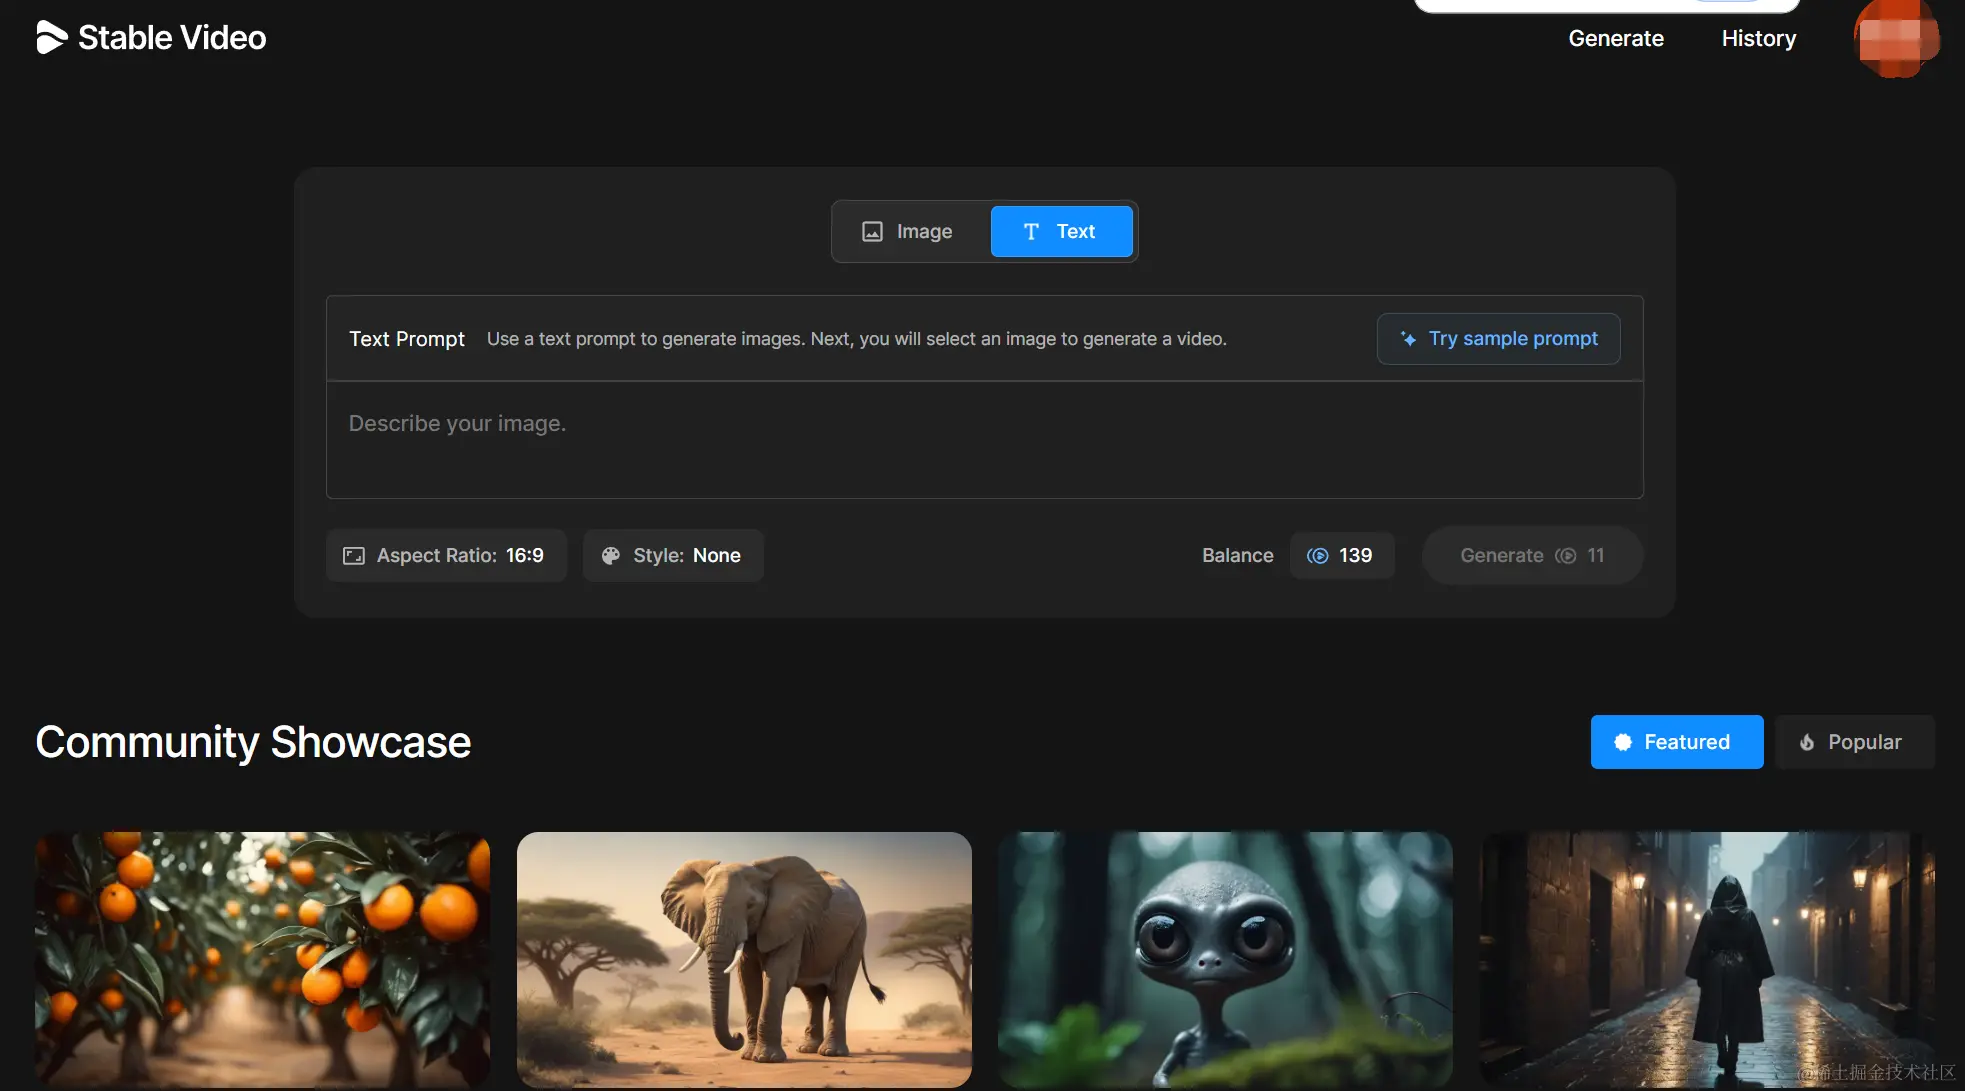Viewport: 1965px width, 1091px height.
Task: Open the Style None dropdown
Action: point(673,556)
